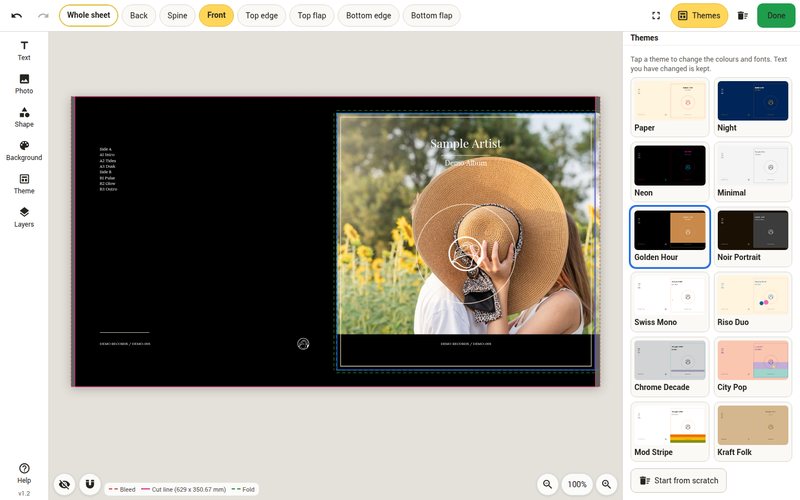The height and width of the screenshot is (500, 800).
Task: Select the Text tool
Action: point(24,51)
